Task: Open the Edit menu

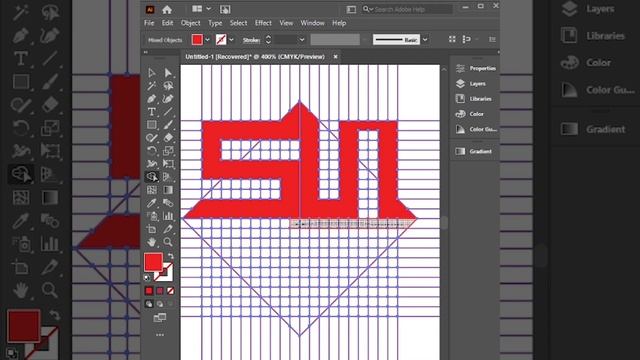Action: coord(167,23)
